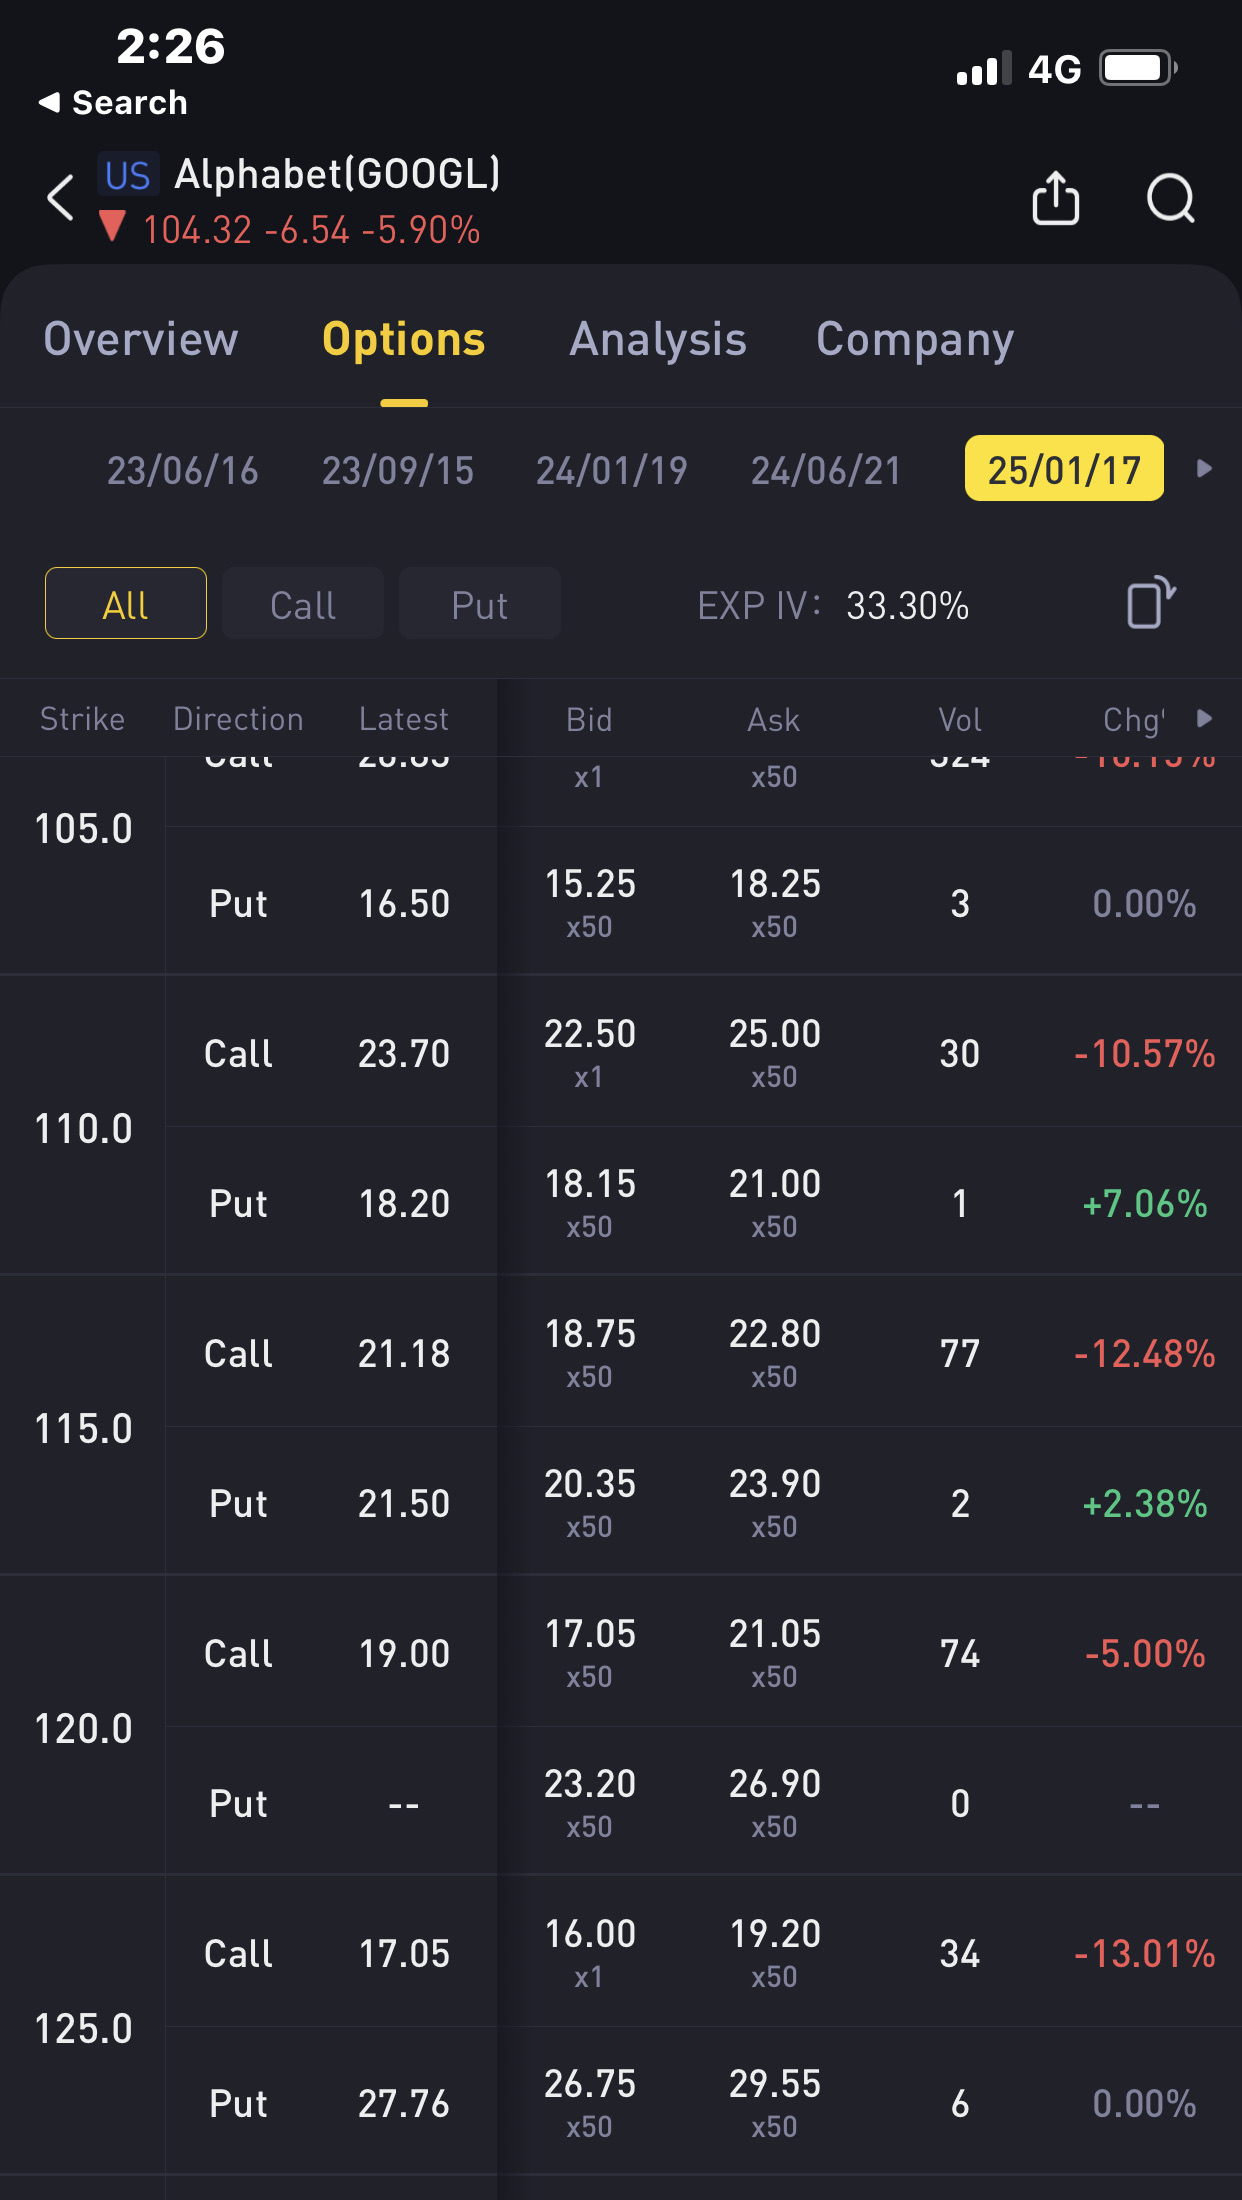This screenshot has height=2200, width=1242.
Task: Expand more expiry dates with right arrow
Action: click(x=1205, y=469)
